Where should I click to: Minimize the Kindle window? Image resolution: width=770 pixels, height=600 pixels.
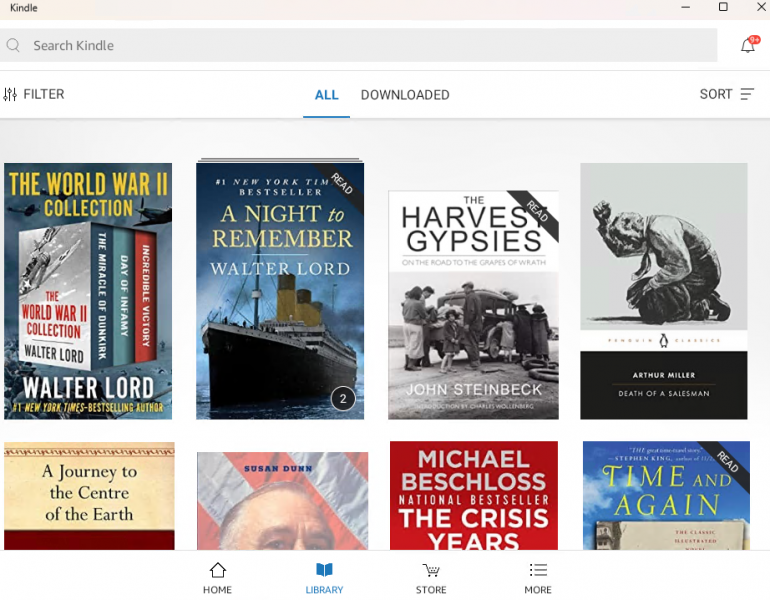(x=686, y=7)
